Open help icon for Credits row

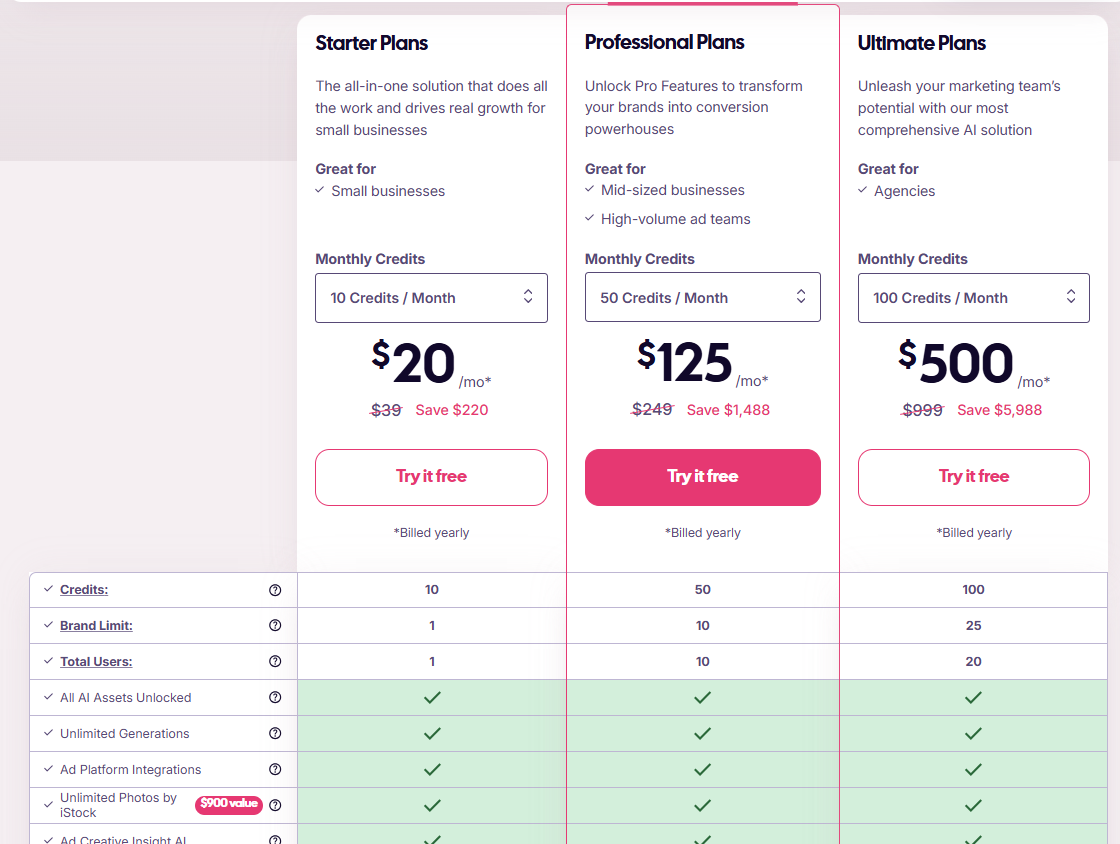coord(275,590)
